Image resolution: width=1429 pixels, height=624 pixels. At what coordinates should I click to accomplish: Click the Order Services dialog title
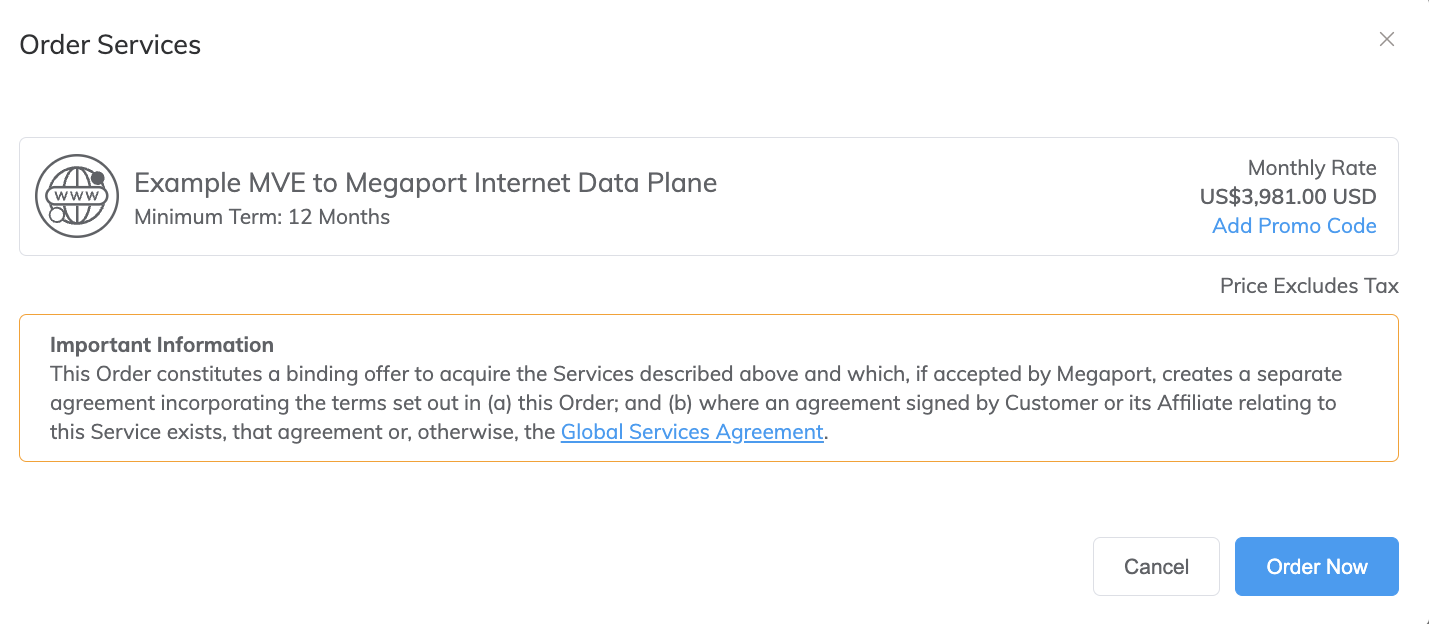[x=110, y=45]
